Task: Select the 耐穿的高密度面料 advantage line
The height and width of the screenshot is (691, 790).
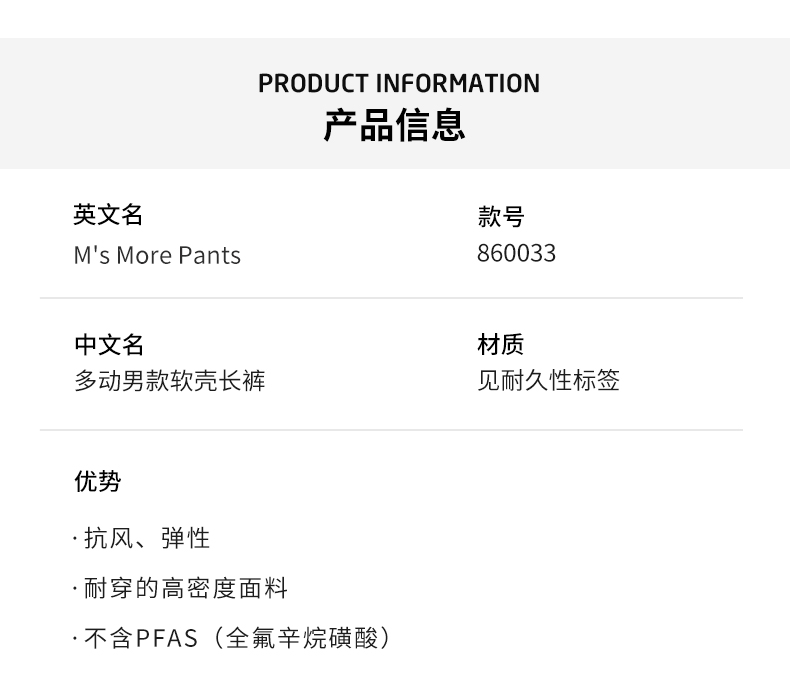Action: 185,588
